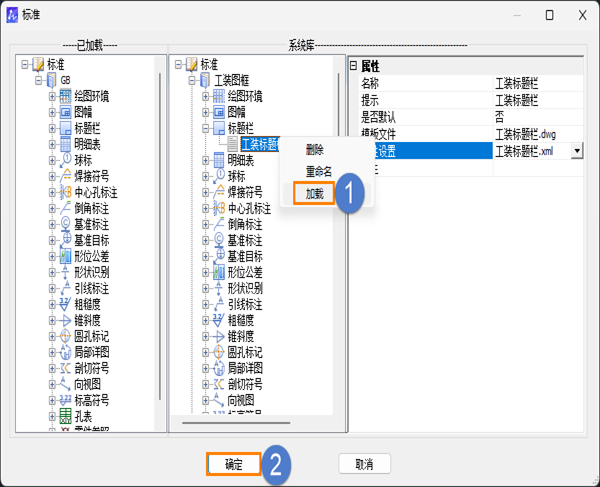The width and height of the screenshot is (600, 487).
Task: Click the 形位公差 icon in the 已加载 tree
Action: (65, 256)
